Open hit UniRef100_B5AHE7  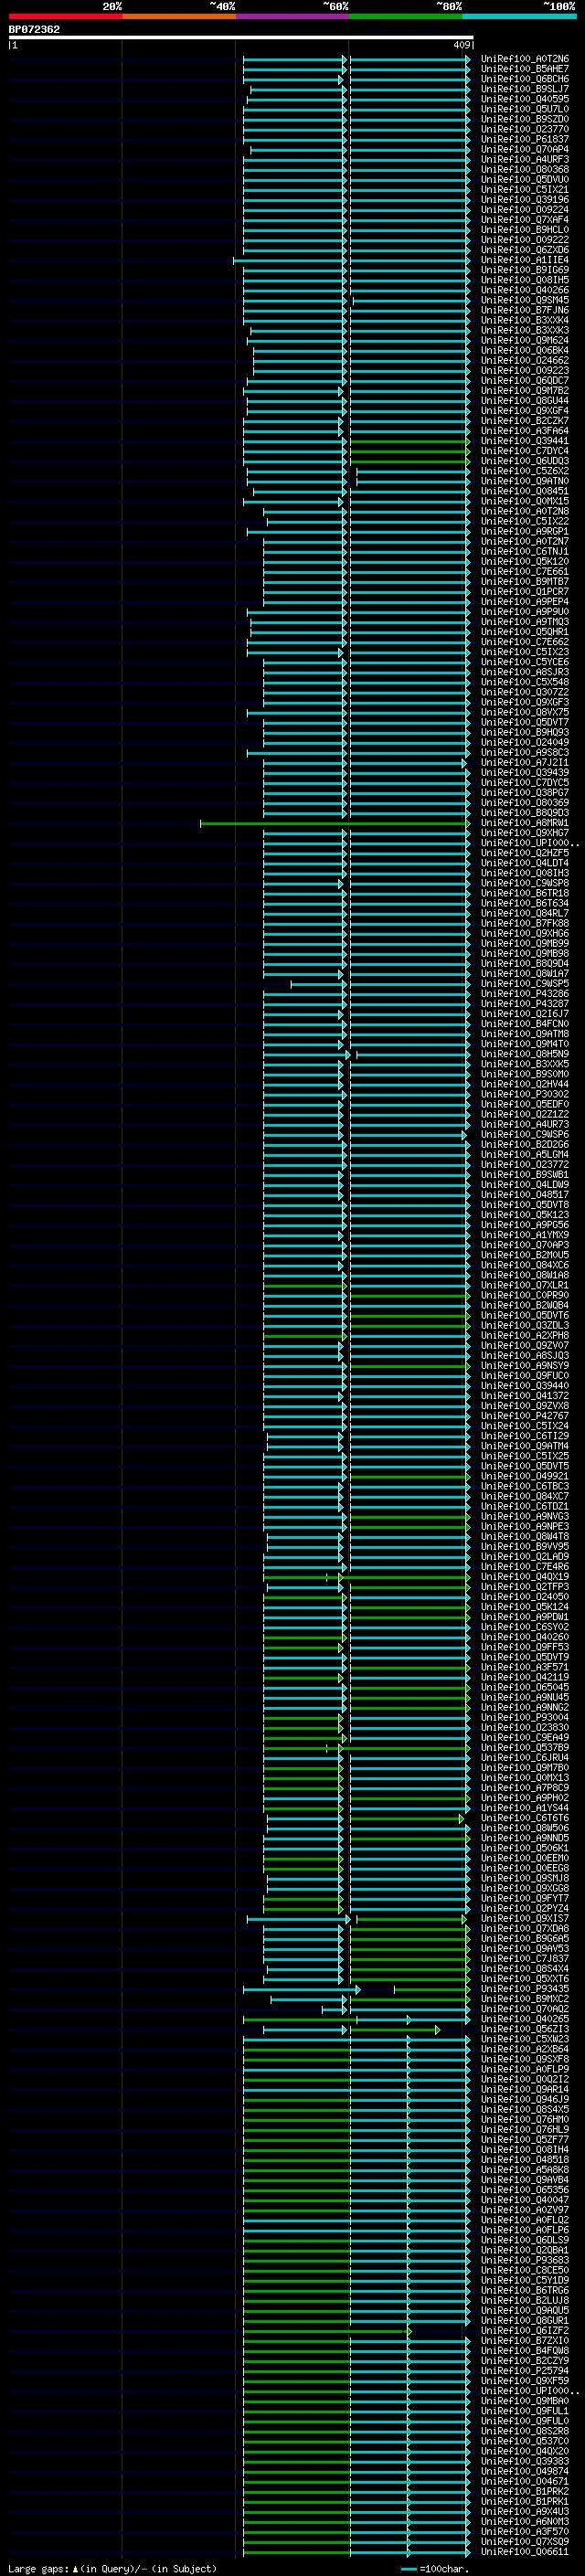pyautogui.click(x=525, y=69)
